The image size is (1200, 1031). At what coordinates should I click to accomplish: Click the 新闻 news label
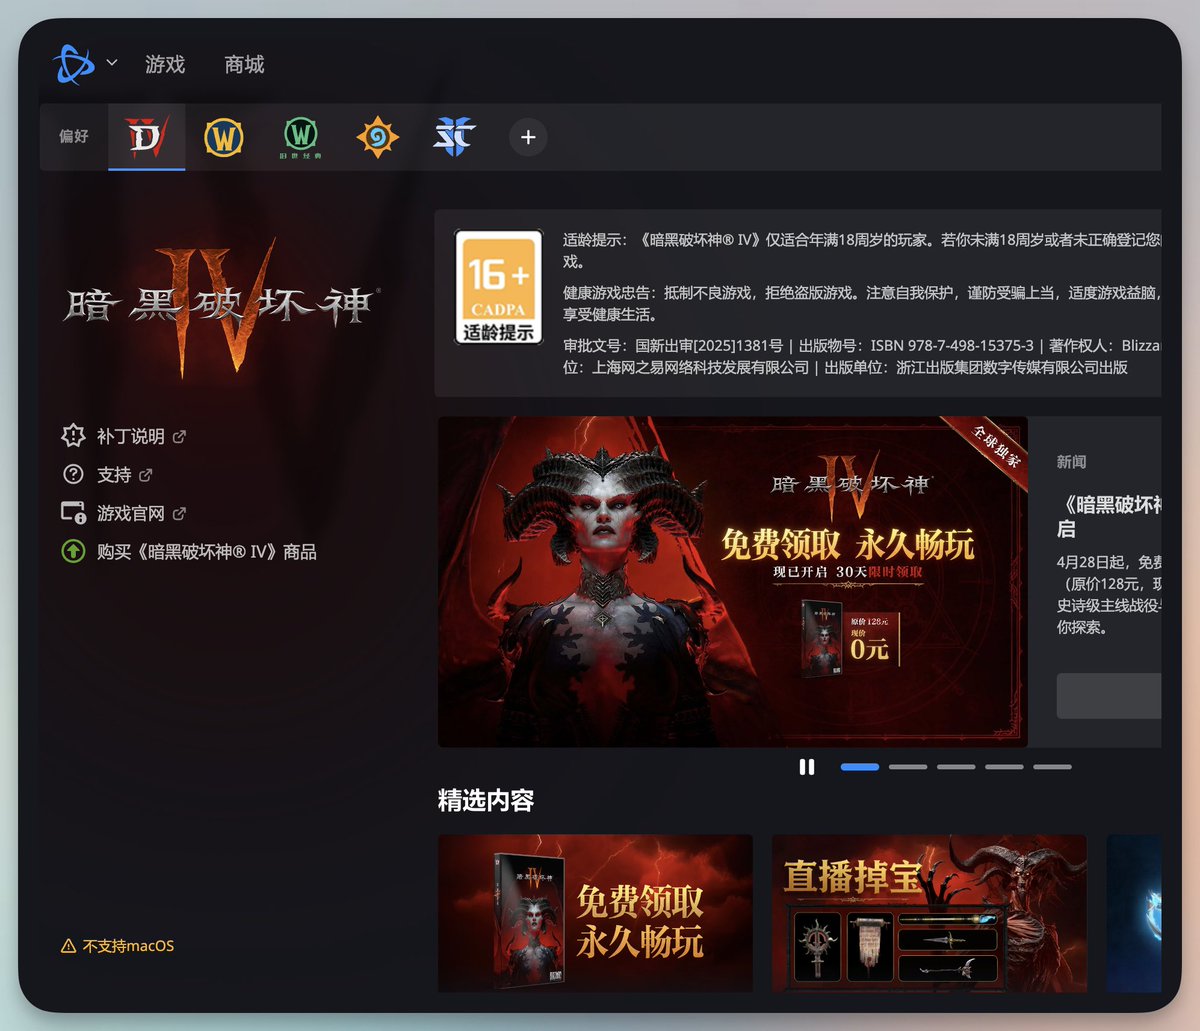click(x=1071, y=462)
